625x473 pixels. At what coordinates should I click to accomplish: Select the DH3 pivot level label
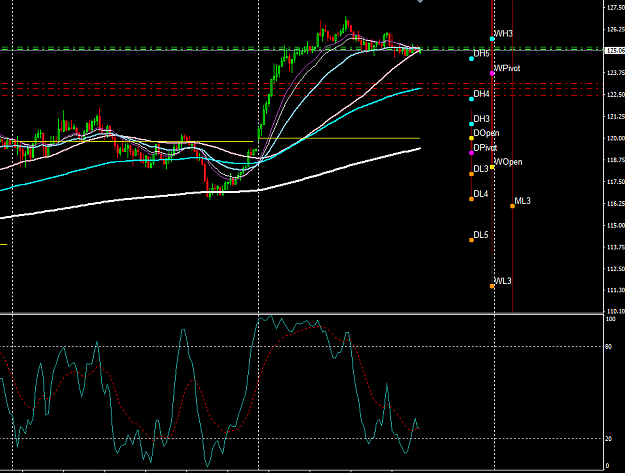[481, 119]
